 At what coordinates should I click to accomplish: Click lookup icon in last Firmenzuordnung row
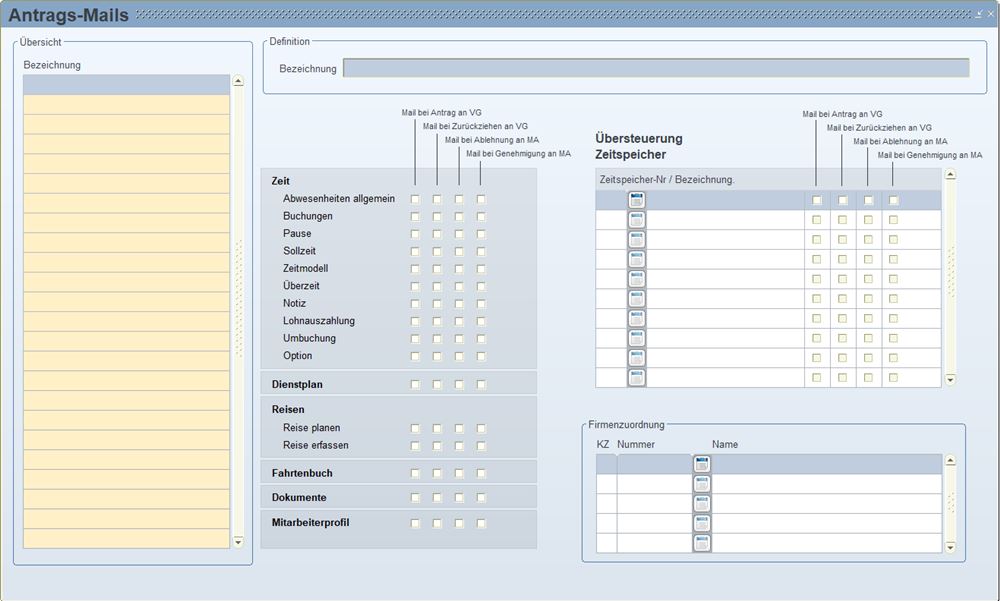click(701, 543)
